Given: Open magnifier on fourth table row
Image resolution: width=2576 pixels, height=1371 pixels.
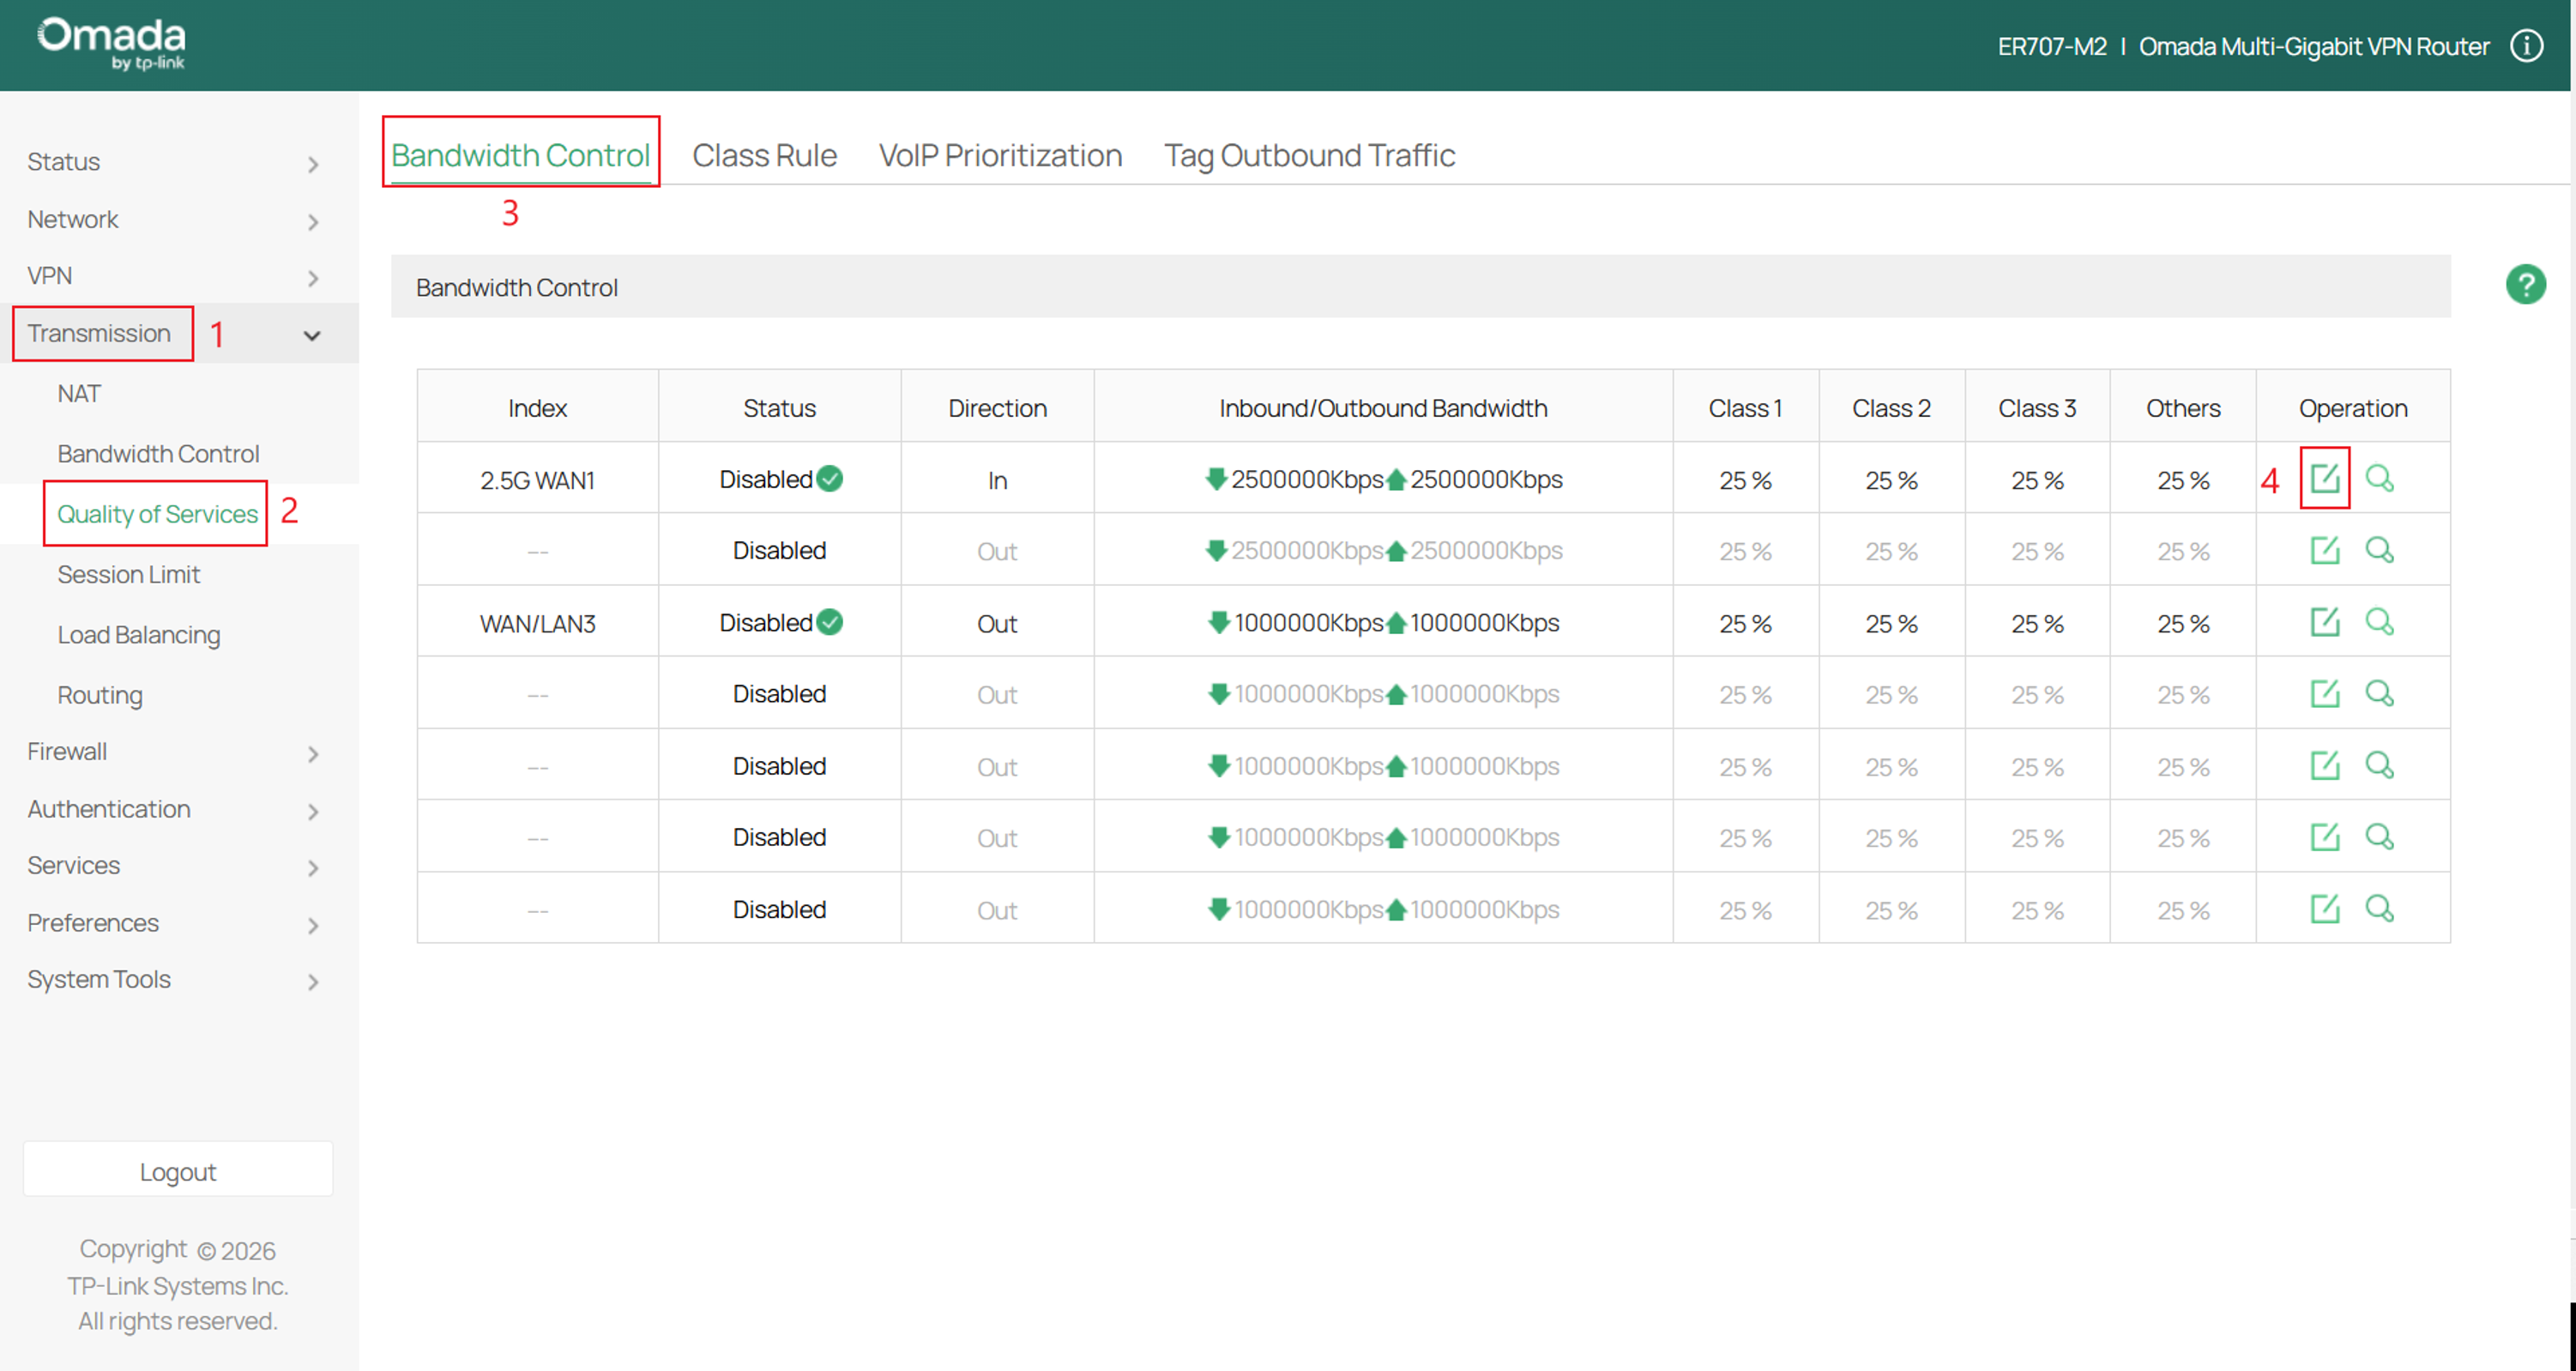Looking at the screenshot, I should pyautogui.click(x=2379, y=693).
